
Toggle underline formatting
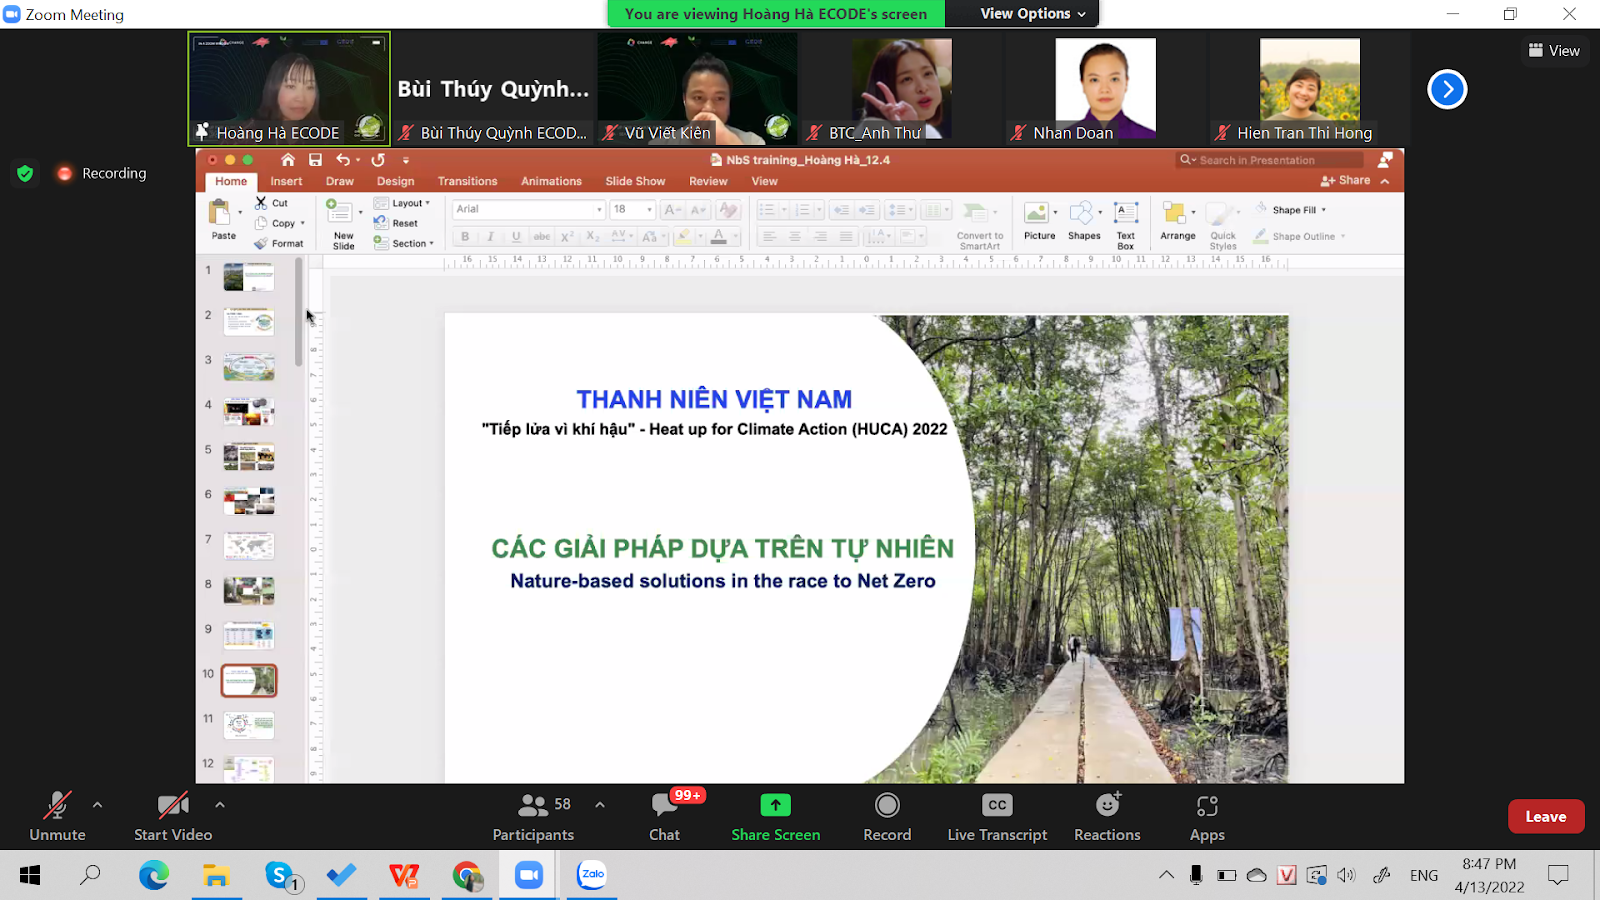point(516,237)
